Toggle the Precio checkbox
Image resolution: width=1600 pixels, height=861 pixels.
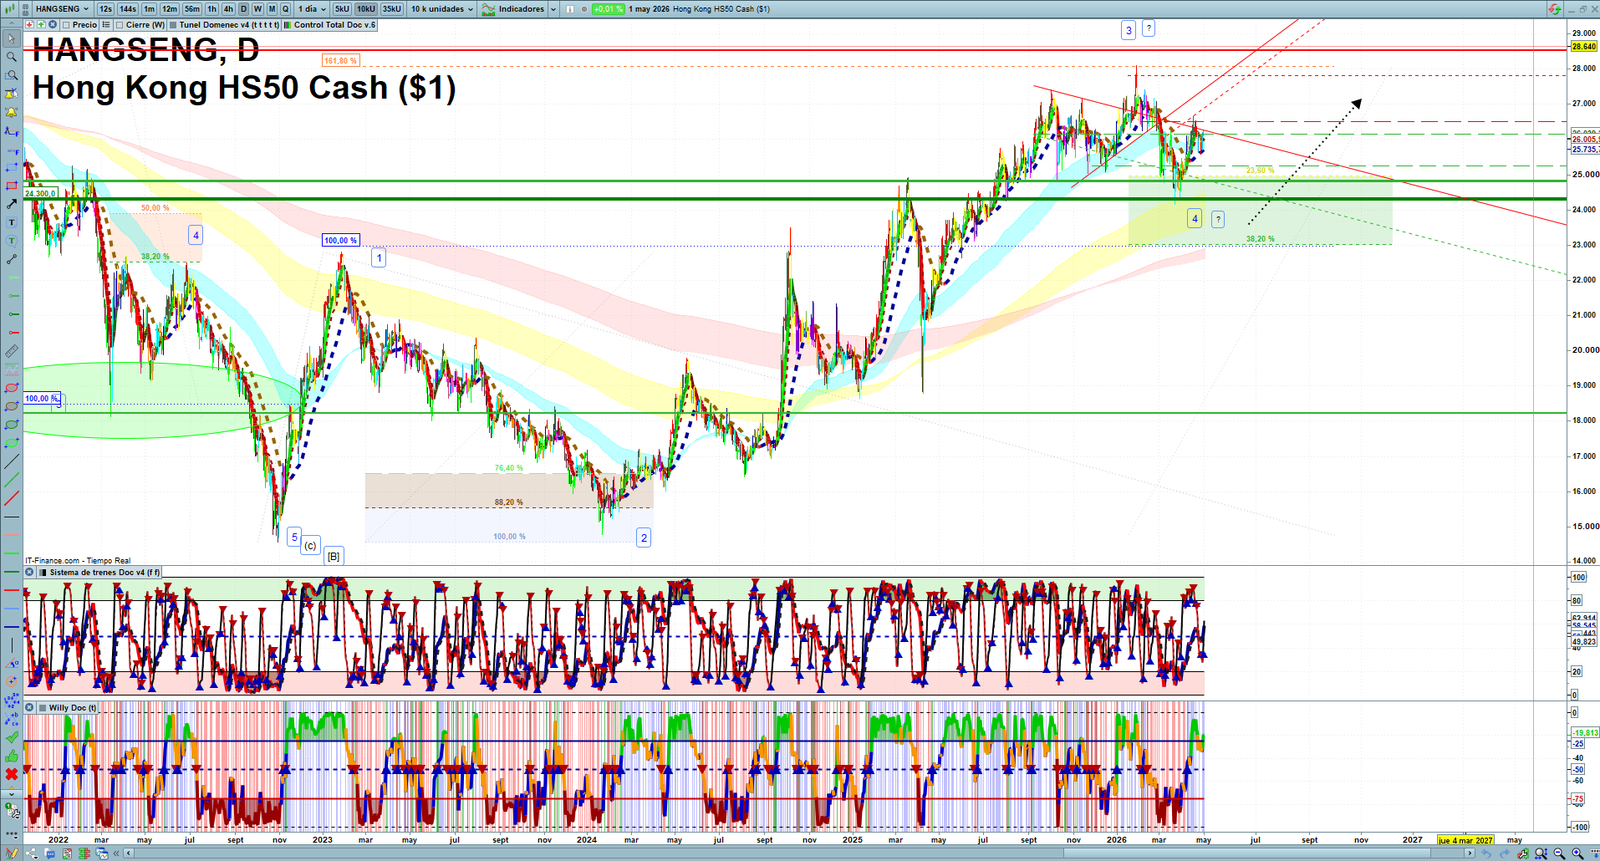click(x=66, y=25)
